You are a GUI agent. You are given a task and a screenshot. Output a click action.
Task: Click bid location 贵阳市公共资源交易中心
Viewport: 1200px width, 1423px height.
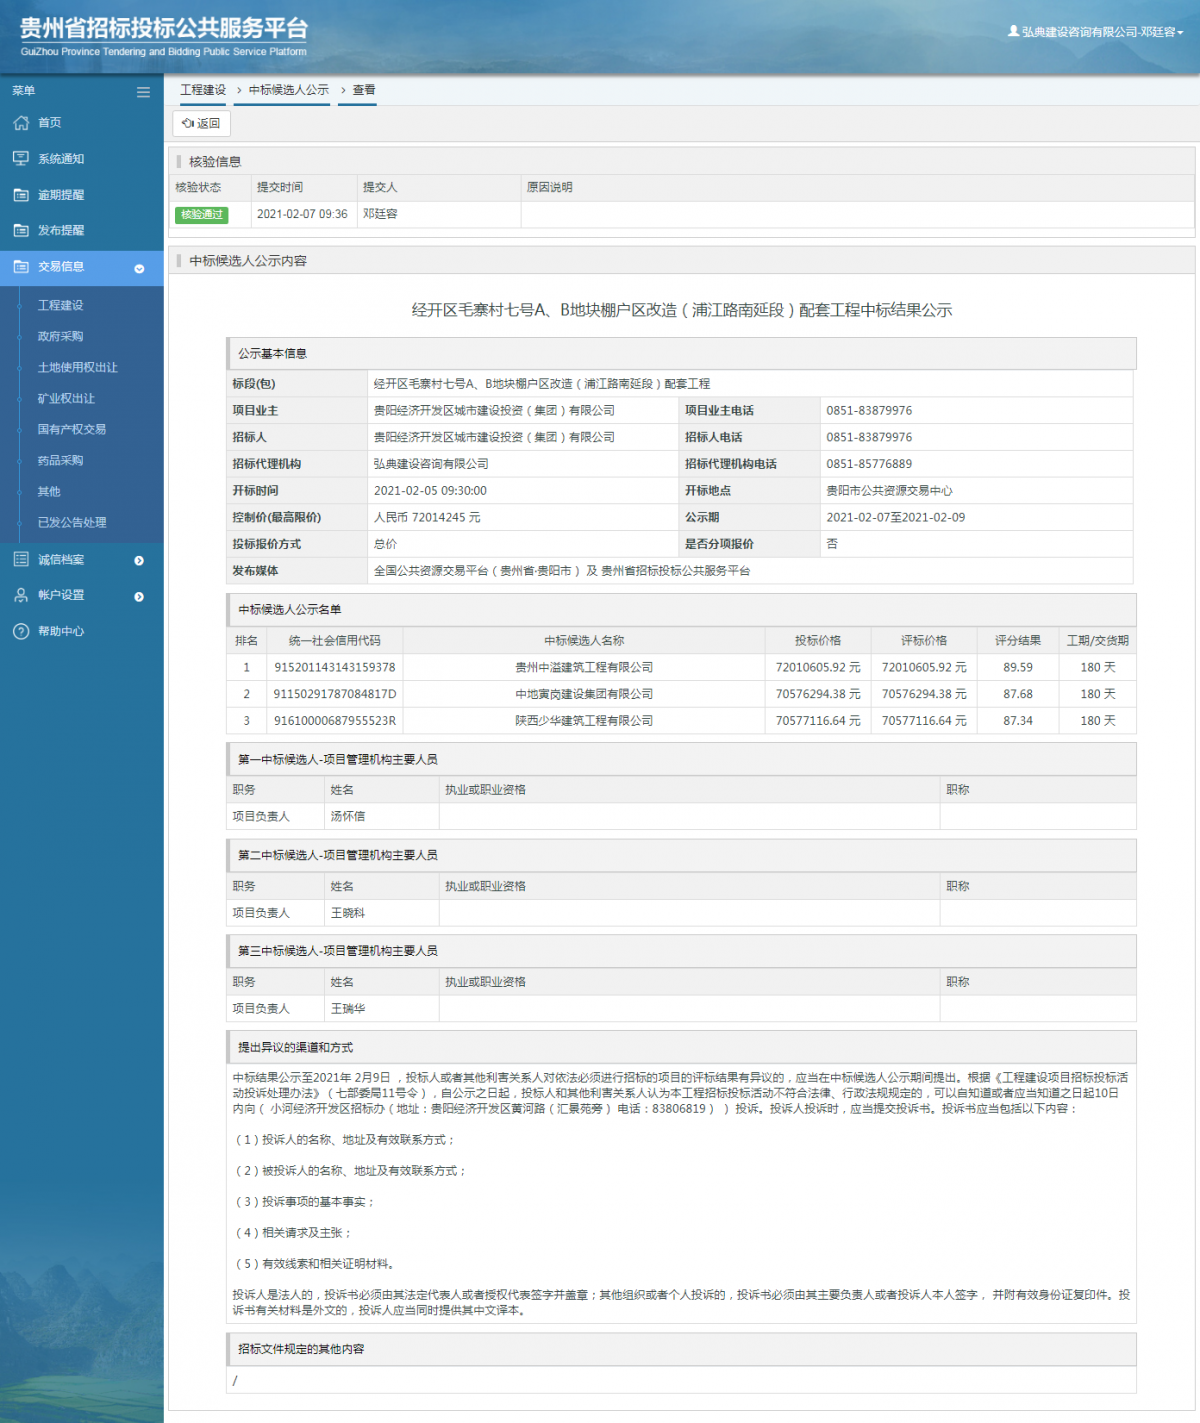(x=889, y=491)
